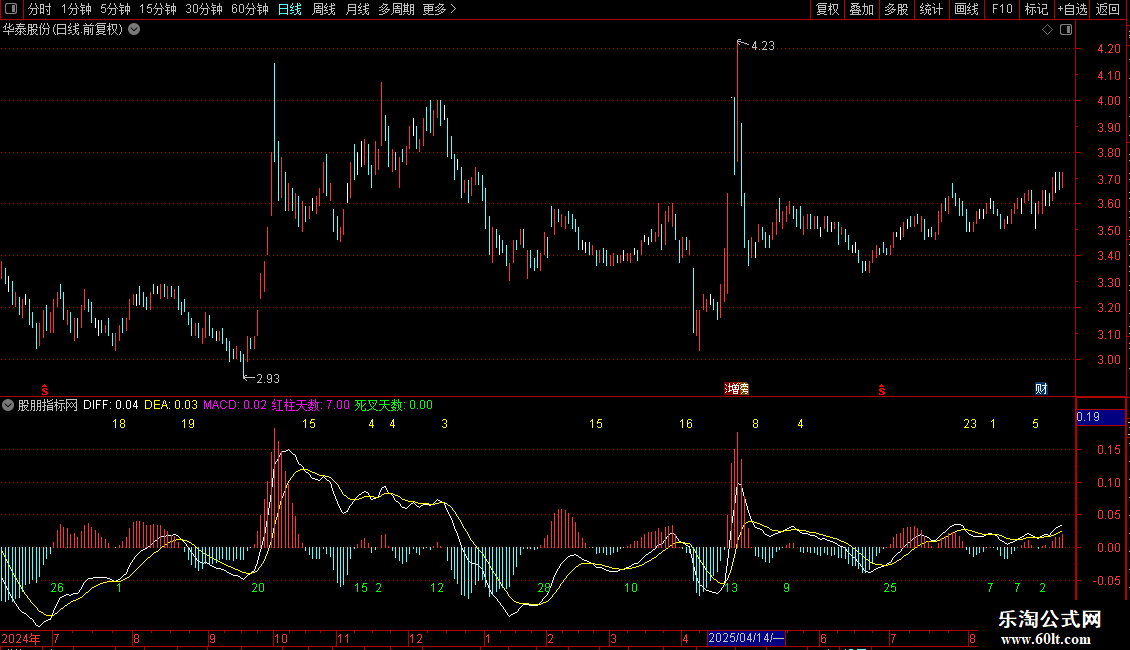Click the DIFF: 0.04 readout
Image resolution: width=1130 pixels, height=650 pixels.
pos(110,405)
